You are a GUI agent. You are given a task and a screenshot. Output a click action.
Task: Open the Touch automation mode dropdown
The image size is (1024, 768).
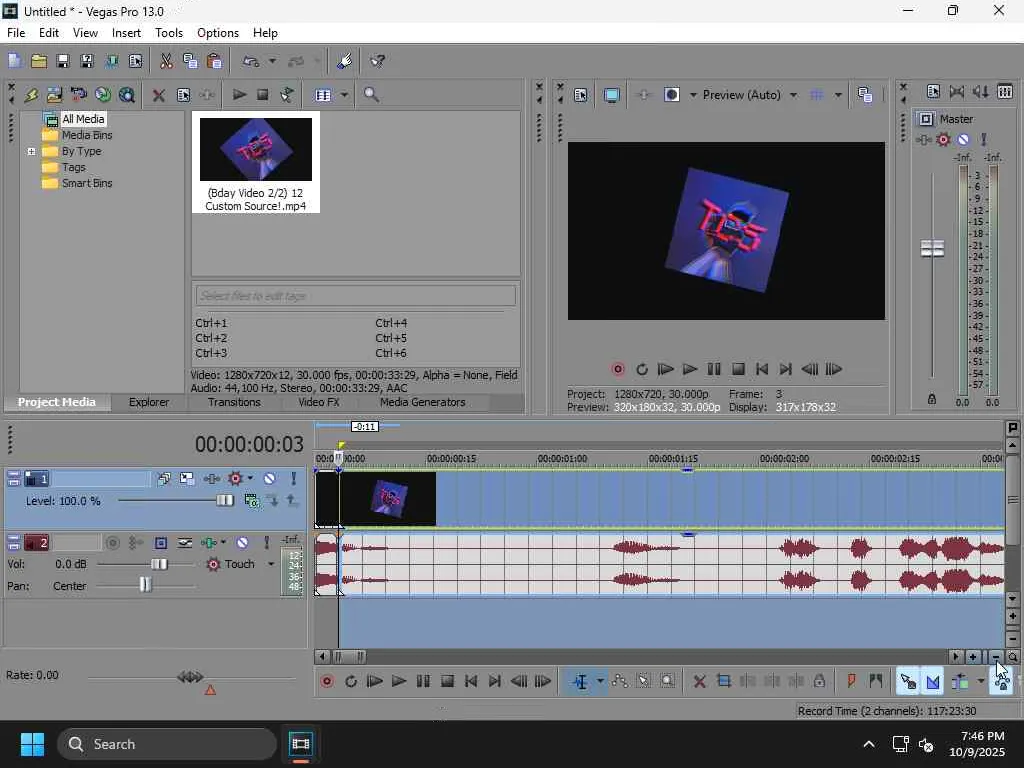tap(270, 564)
